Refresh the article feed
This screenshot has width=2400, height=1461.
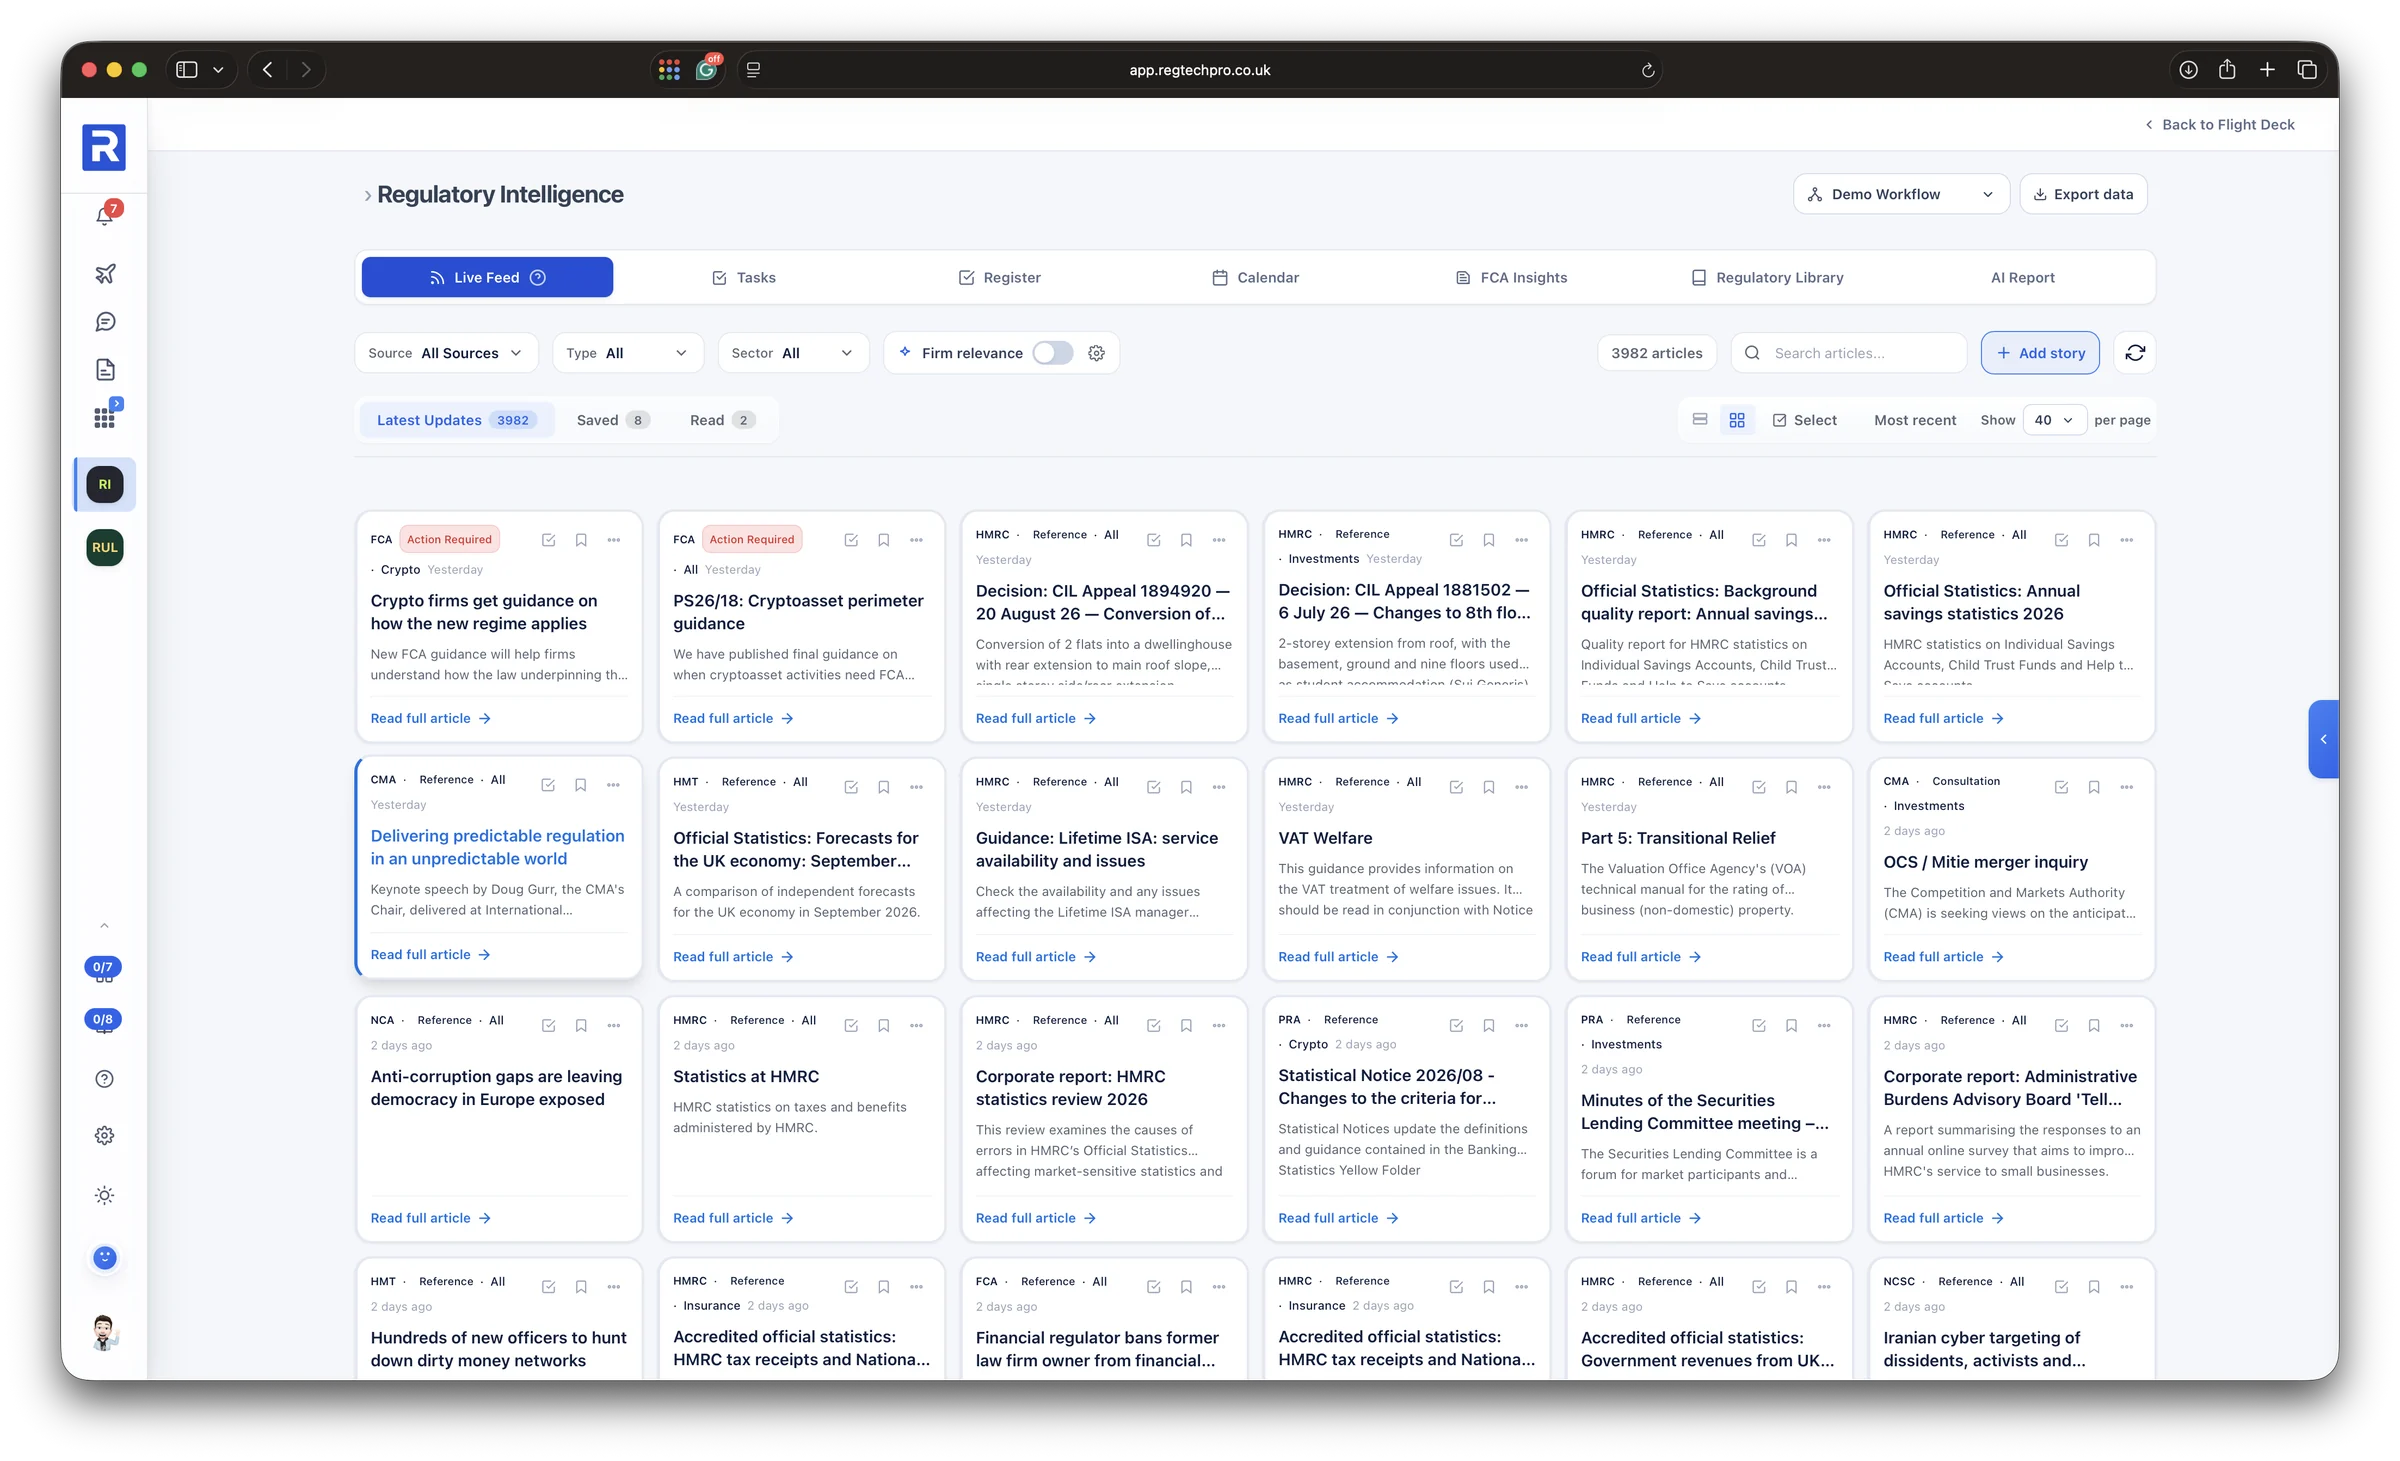2135,353
